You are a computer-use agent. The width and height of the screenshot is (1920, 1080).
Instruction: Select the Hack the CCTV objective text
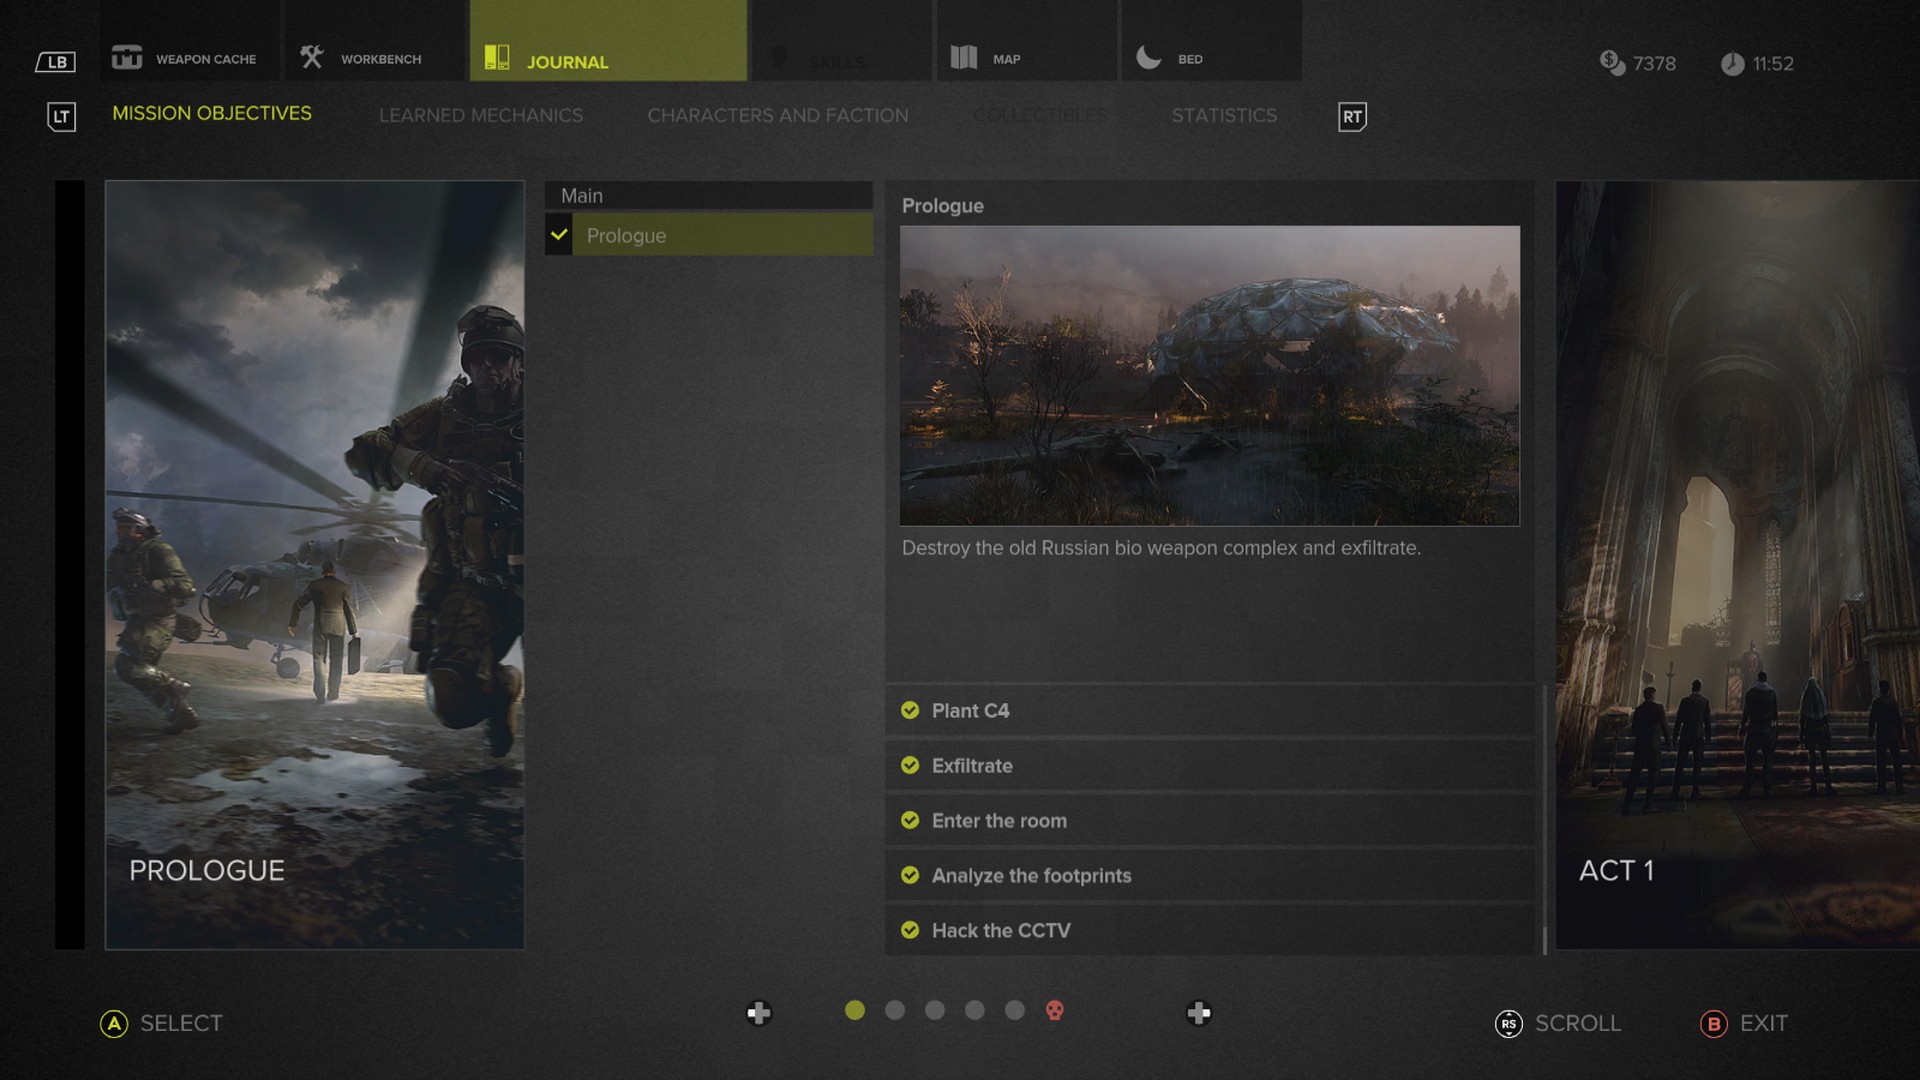point(1001,931)
